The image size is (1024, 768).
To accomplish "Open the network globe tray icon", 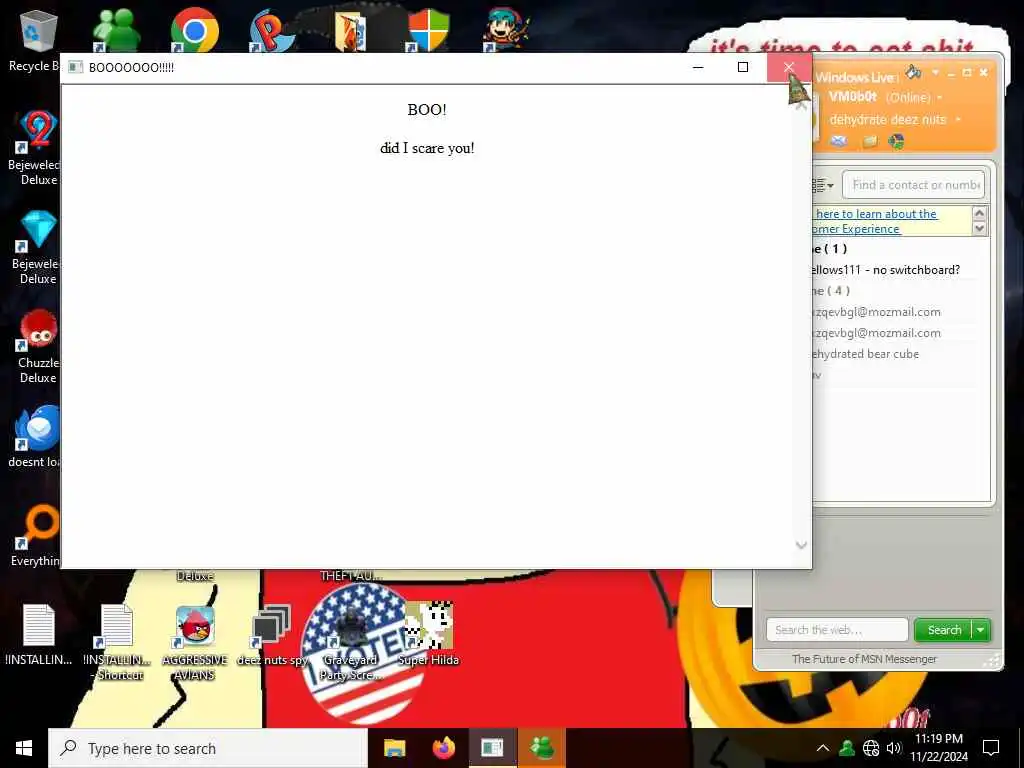I will click(871, 748).
